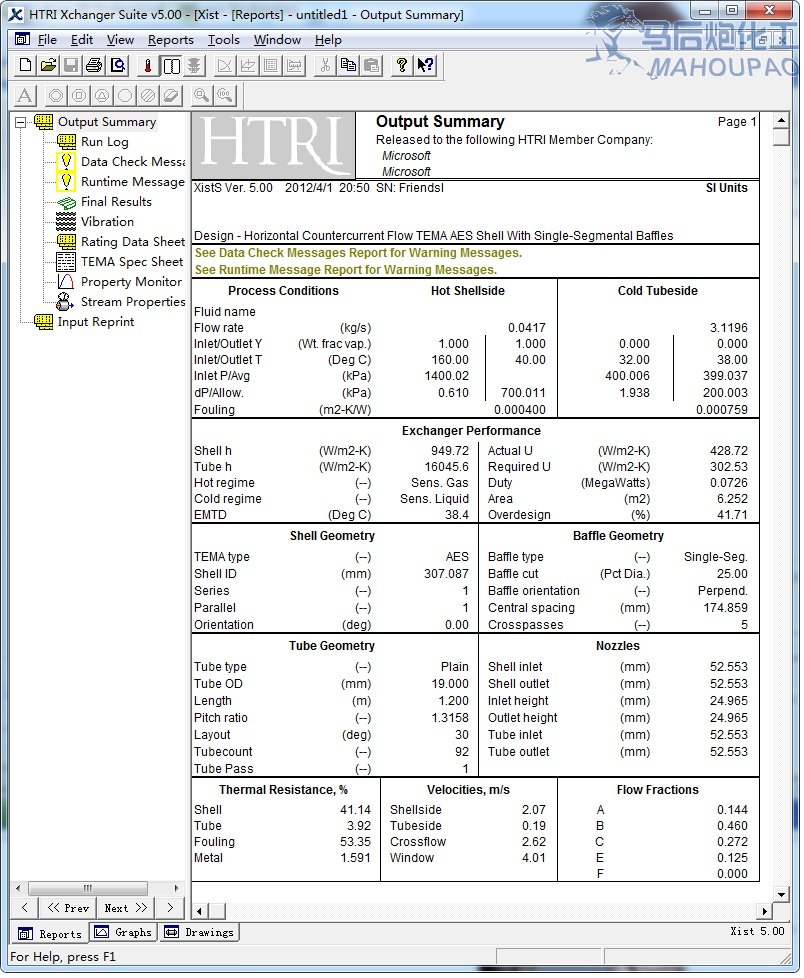804x978 pixels.
Task: Click the thermometer toolbar icon
Action: pyautogui.click(x=148, y=65)
